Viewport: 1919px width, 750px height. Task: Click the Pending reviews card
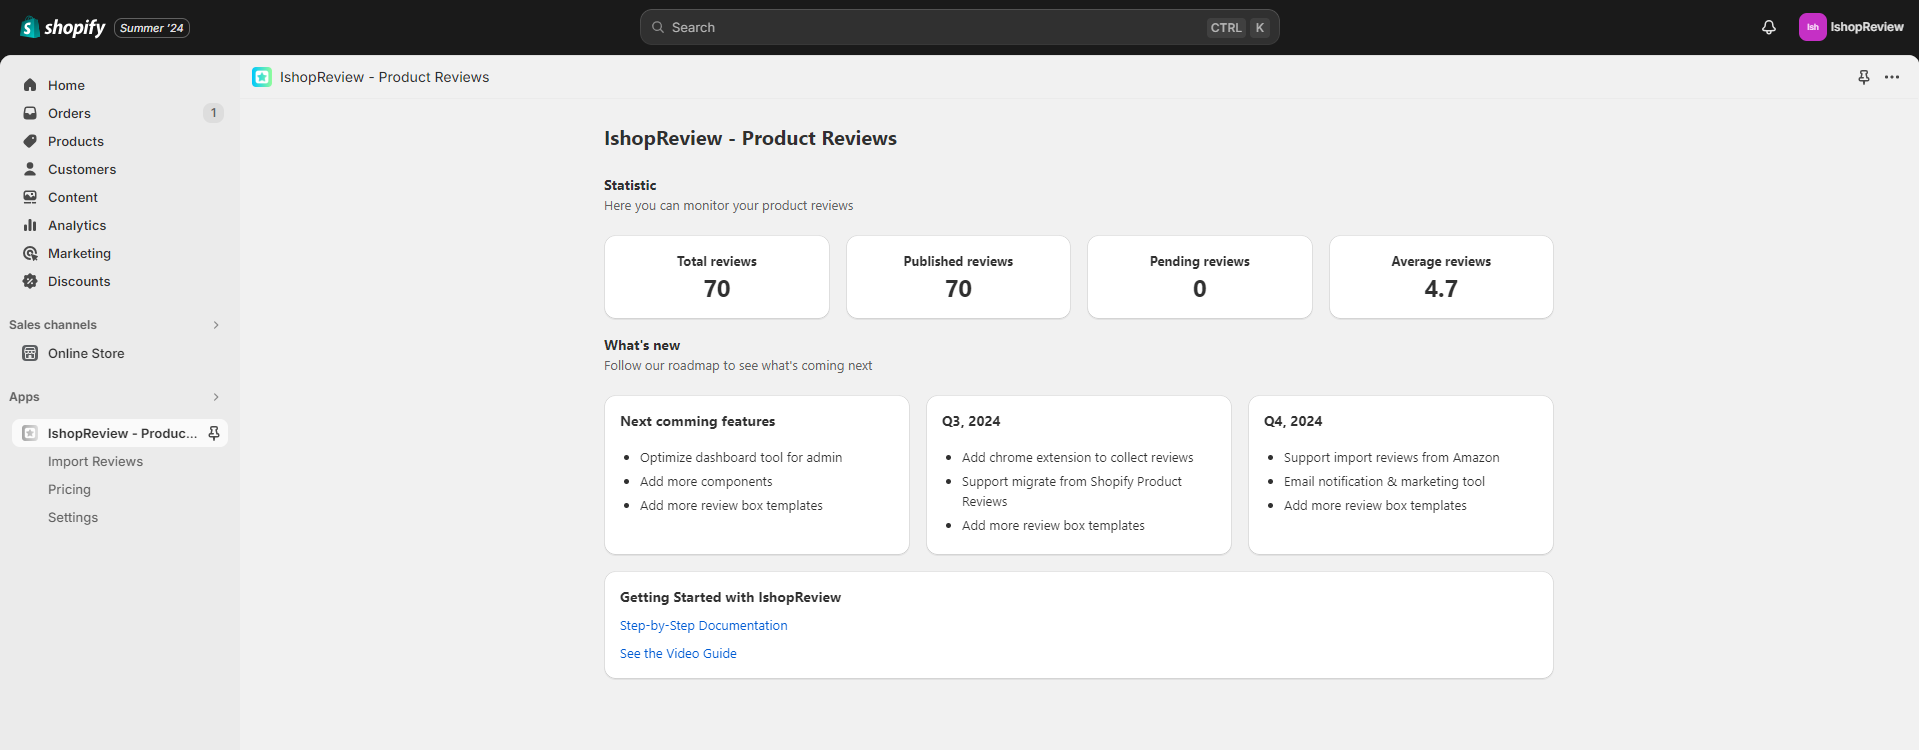point(1200,277)
